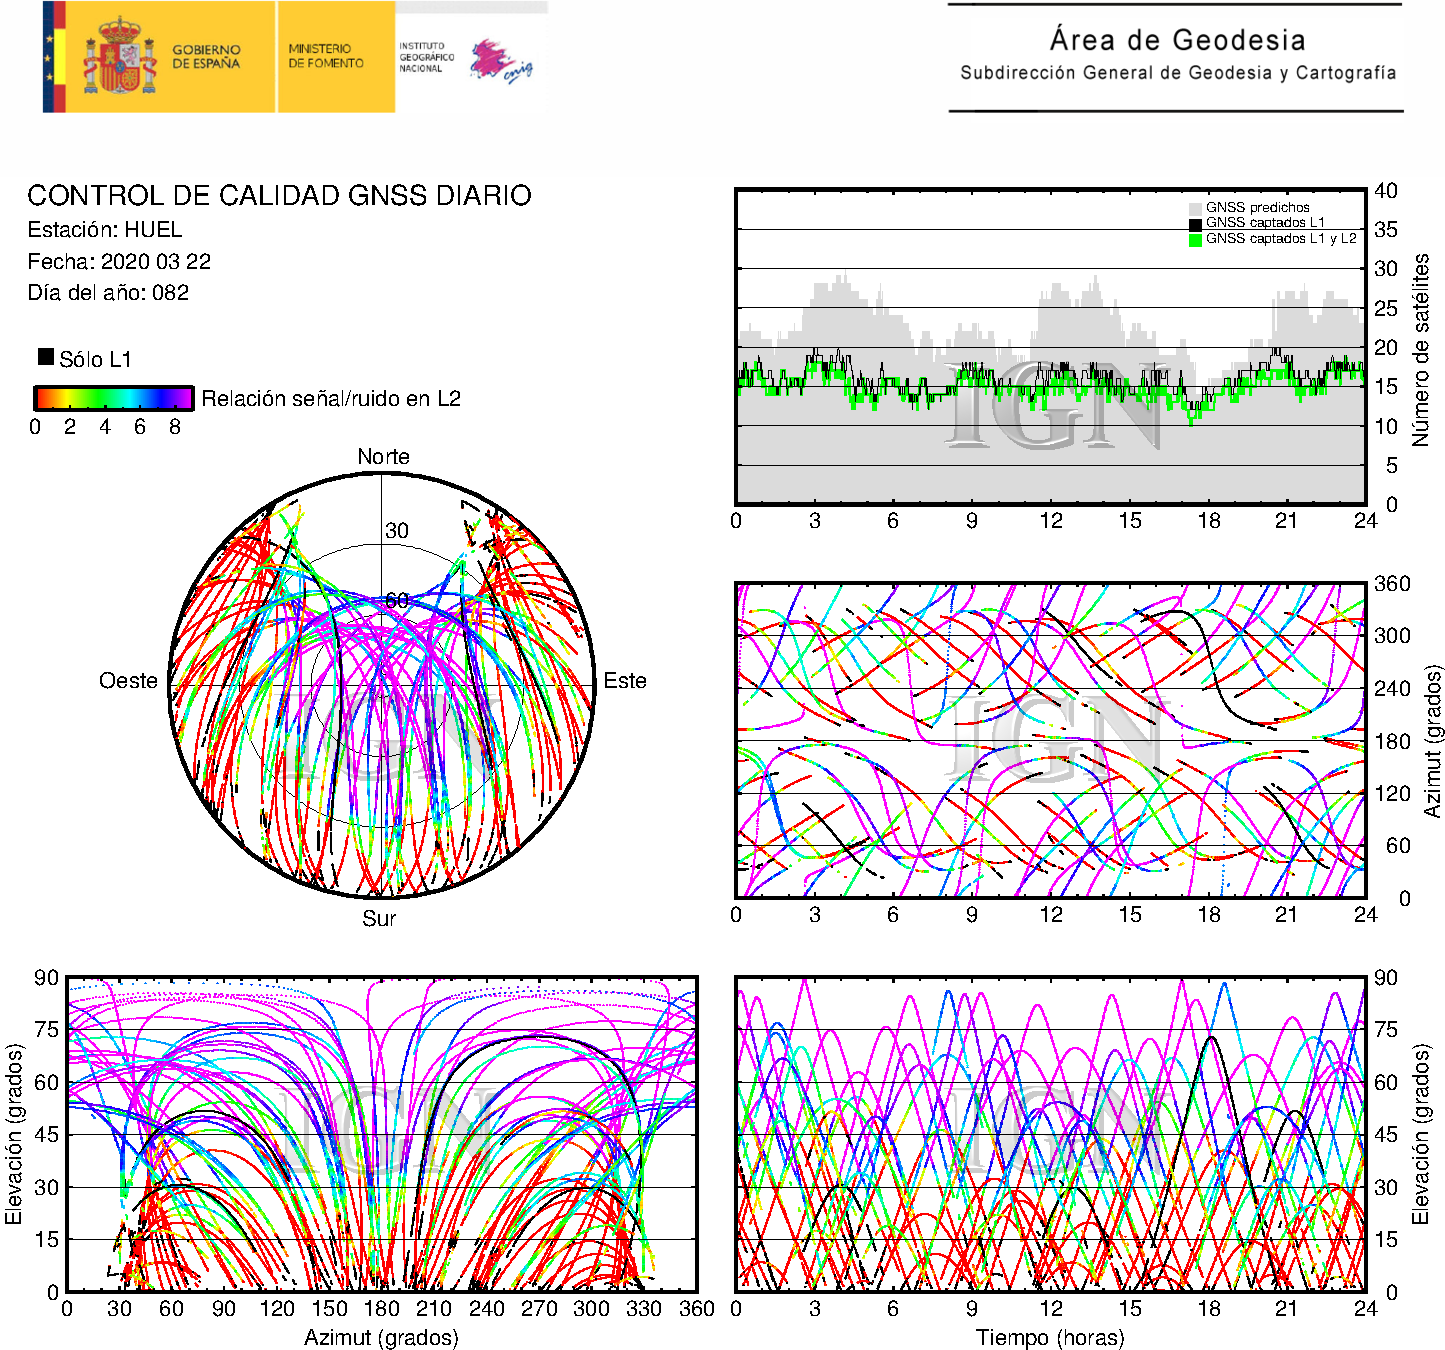The width and height of the screenshot is (1445, 1350).
Task: Click the Fecha 2020 03 22 line
Action: [x=119, y=262]
